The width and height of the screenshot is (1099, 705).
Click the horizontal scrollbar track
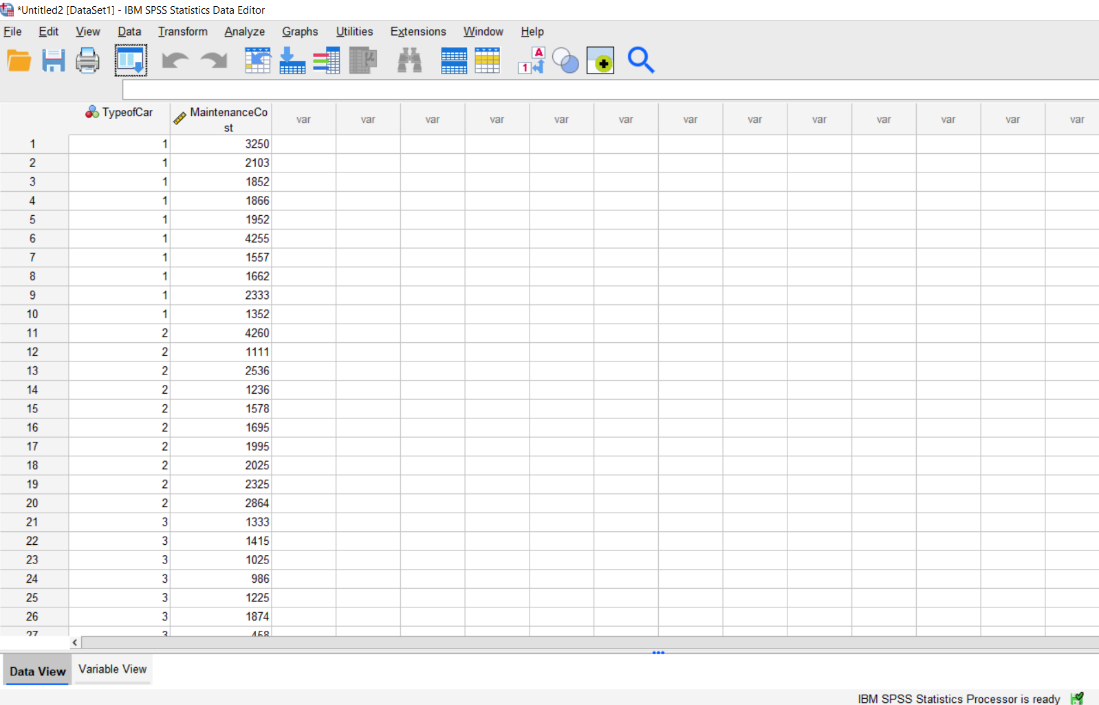click(x=590, y=643)
